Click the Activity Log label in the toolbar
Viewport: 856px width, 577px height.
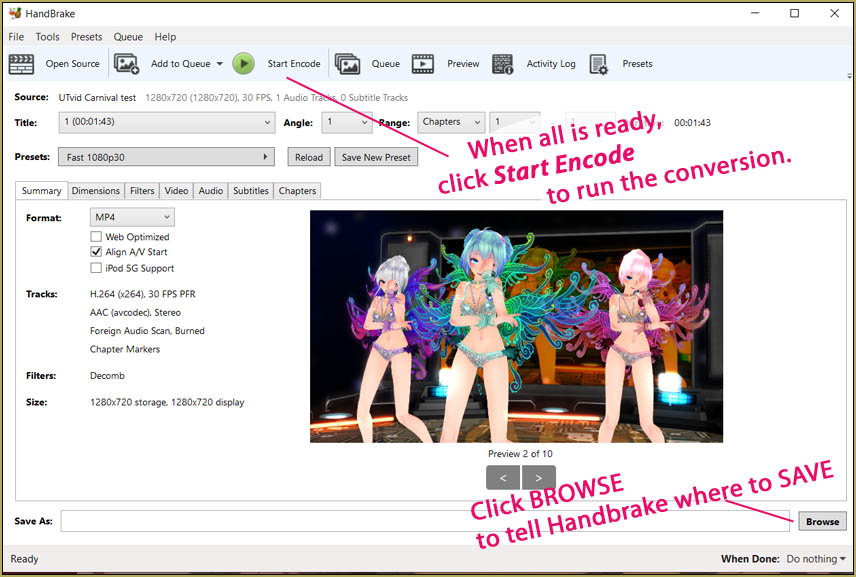[551, 64]
